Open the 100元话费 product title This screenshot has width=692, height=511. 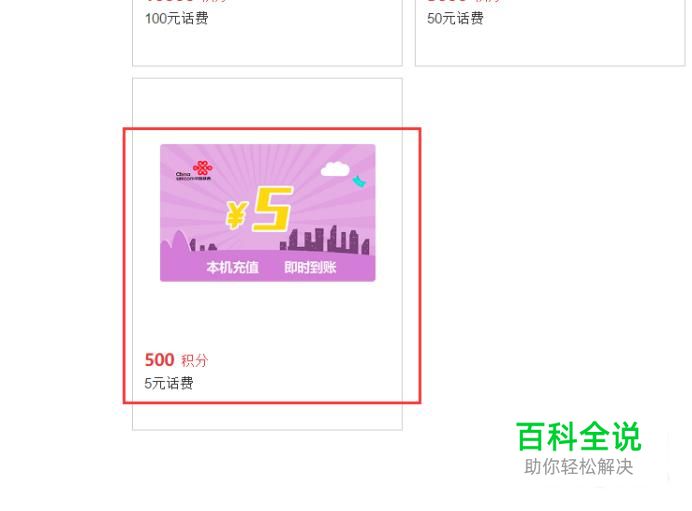click(177, 19)
